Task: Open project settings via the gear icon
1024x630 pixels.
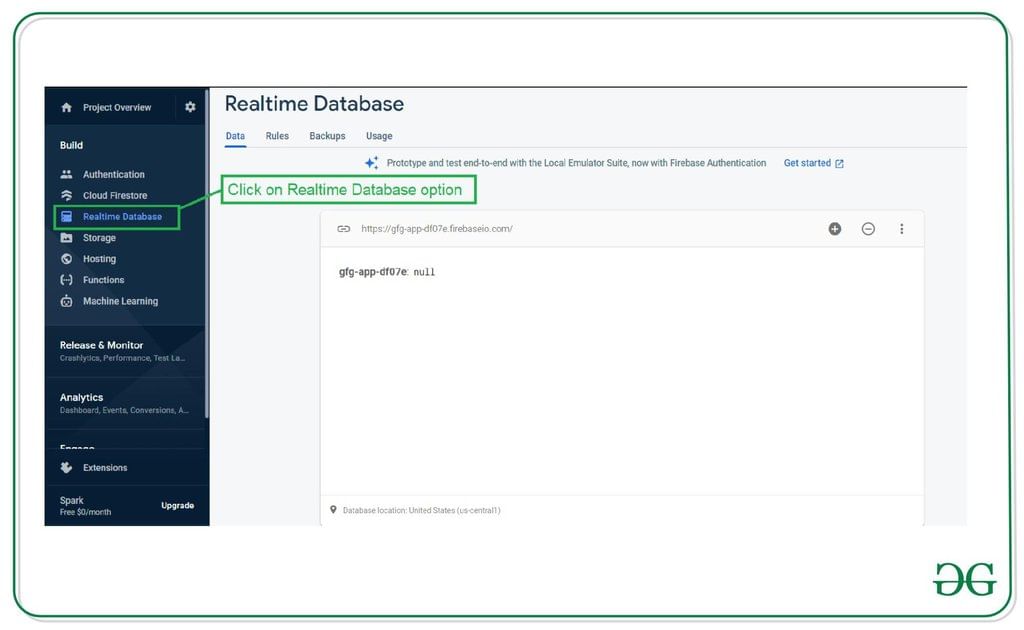Action: coord(190,106)
